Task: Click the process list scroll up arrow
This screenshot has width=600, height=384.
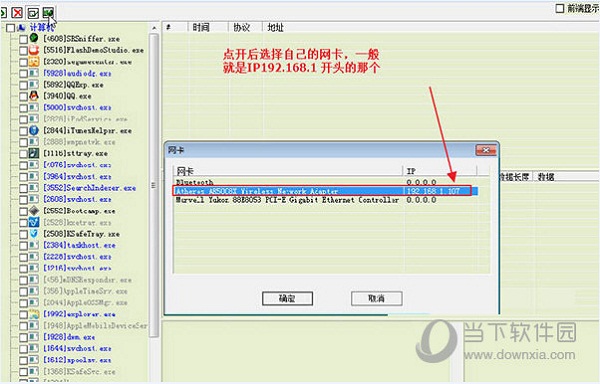Action: tap(154, 28)
